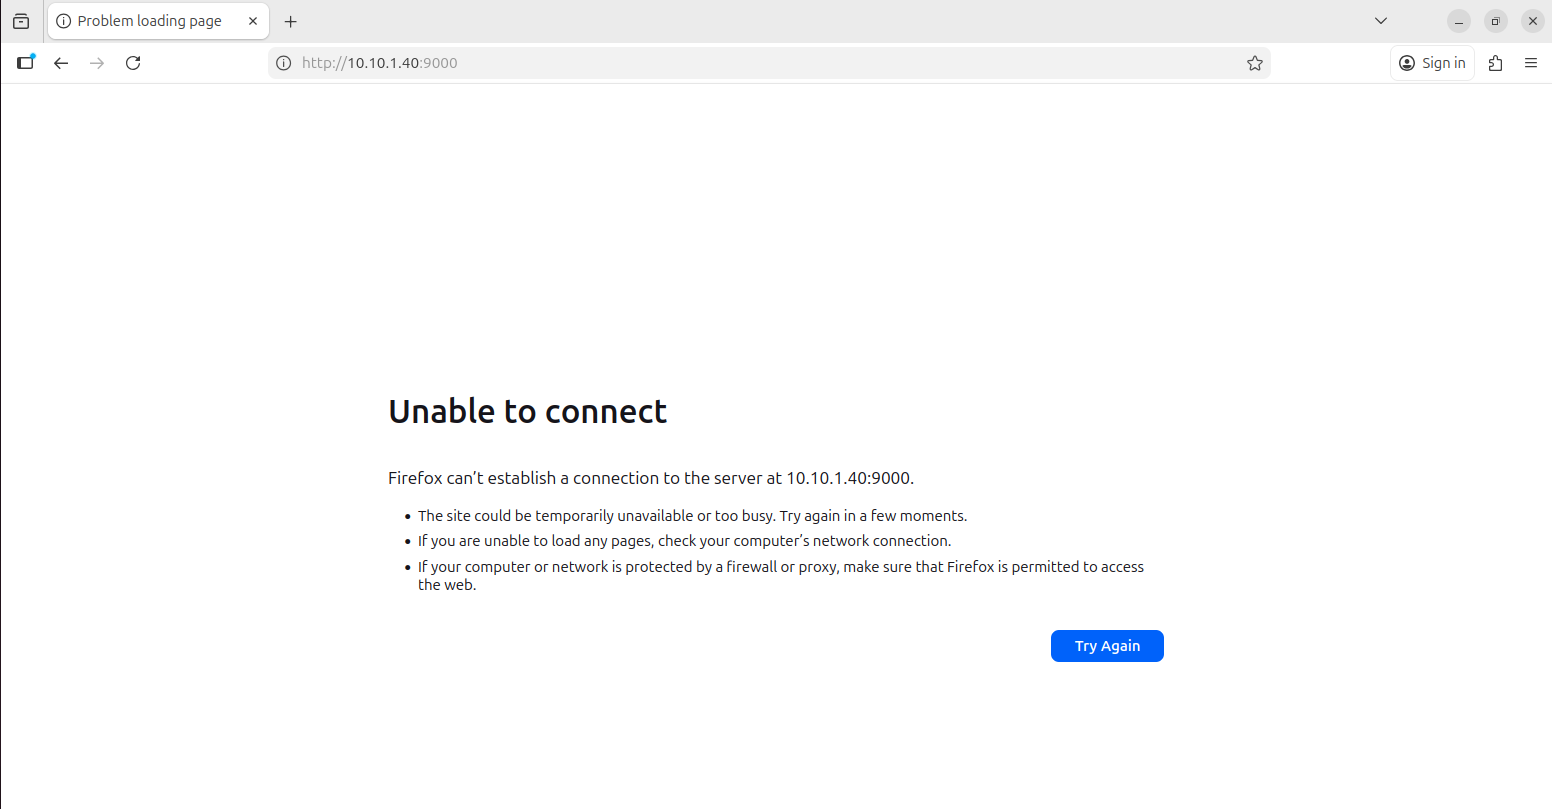View site information icon in address bar
Screen dimensions: 1552x809
click(284, 63)
